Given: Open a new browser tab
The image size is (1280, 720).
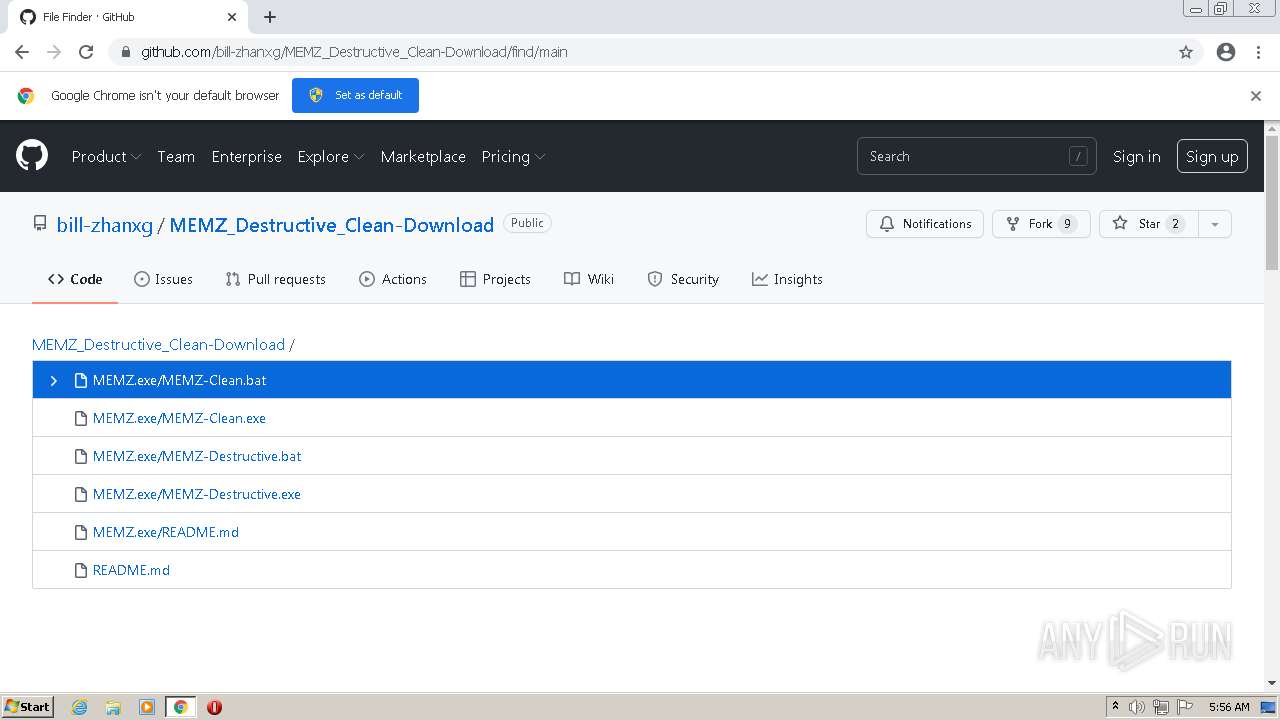Looking at the screenshot, I should tap(270, 17).
